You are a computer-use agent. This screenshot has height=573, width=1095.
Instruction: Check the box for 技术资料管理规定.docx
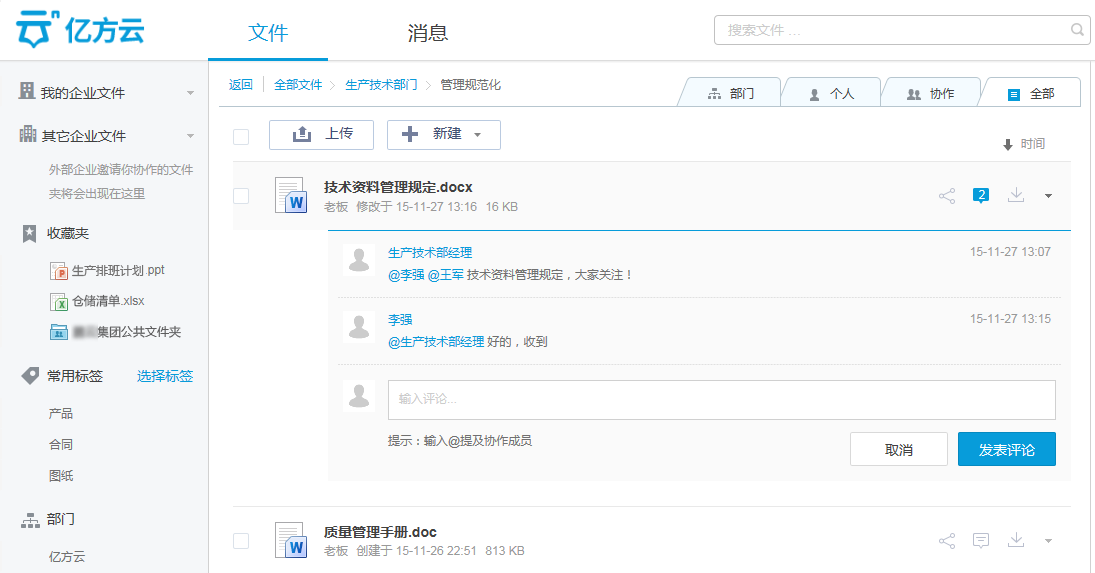point(241,196)
